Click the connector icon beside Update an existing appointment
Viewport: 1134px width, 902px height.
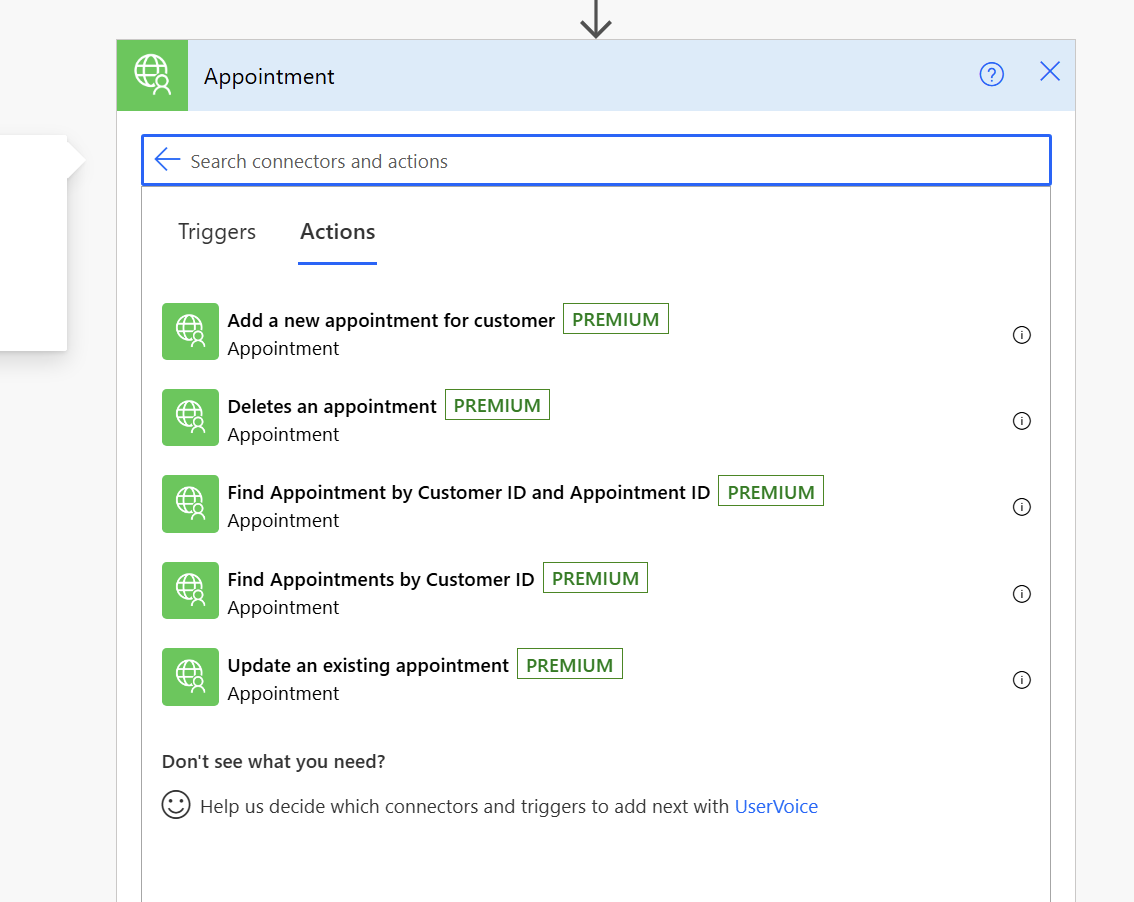[x=190, y=677]
